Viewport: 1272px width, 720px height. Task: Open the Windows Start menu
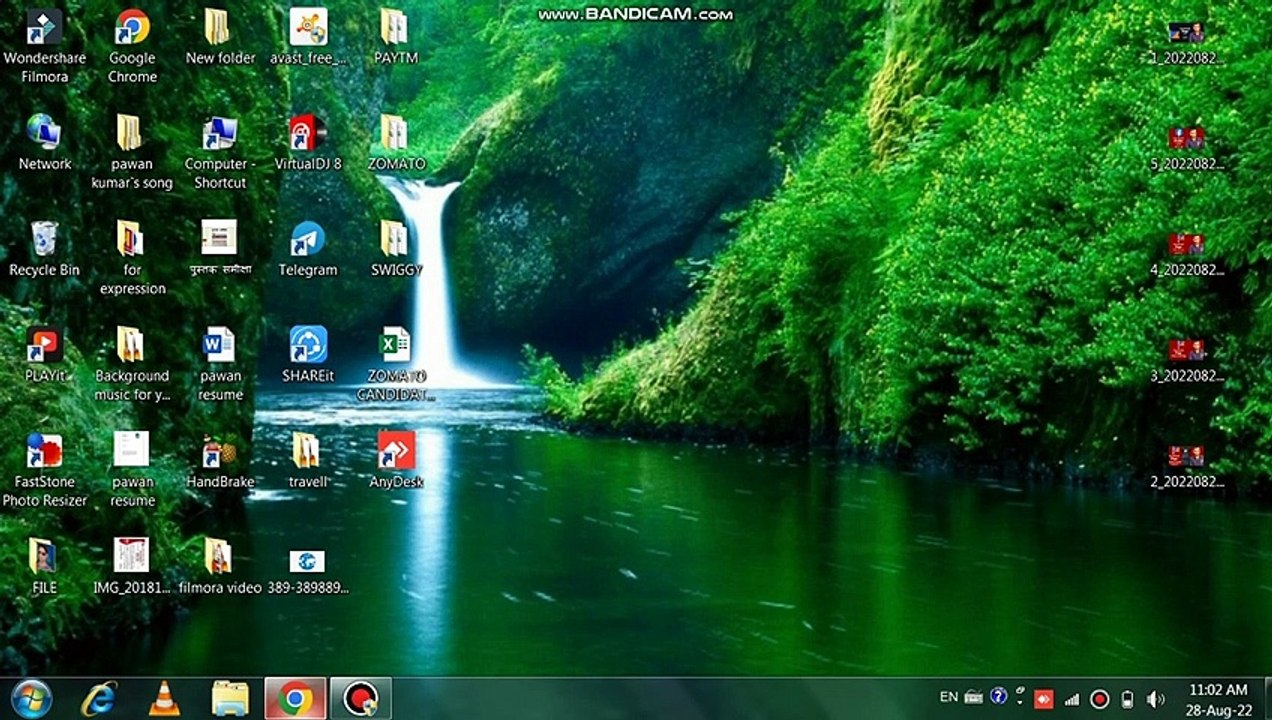coord(31,698)
